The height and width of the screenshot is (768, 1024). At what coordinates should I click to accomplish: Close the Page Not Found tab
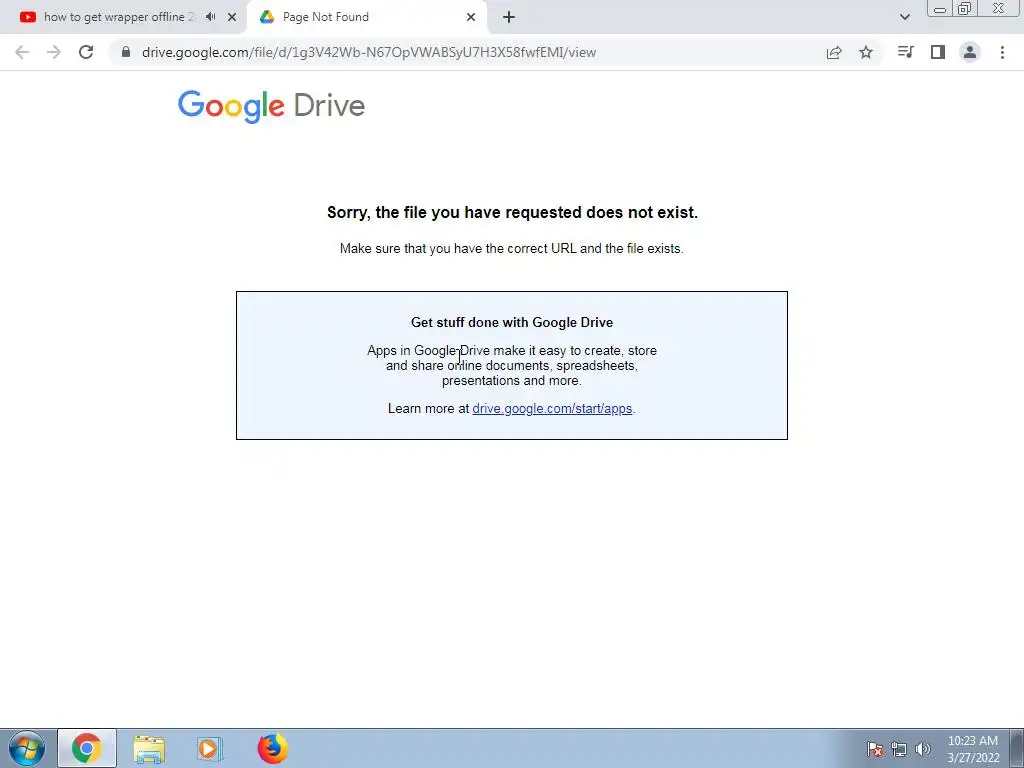pyautogui.click(x=471, y=17)
